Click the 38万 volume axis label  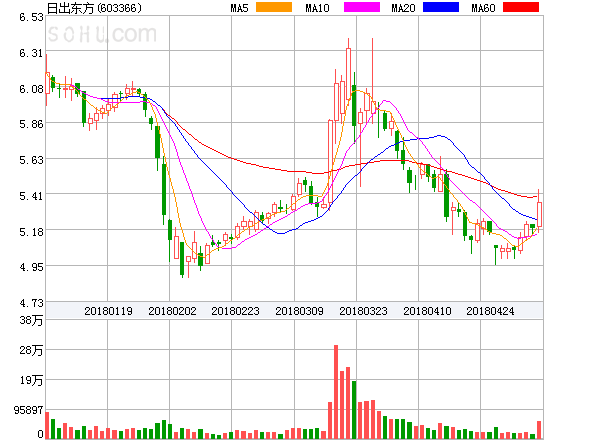pyautogui.click(x=31, y=320)
